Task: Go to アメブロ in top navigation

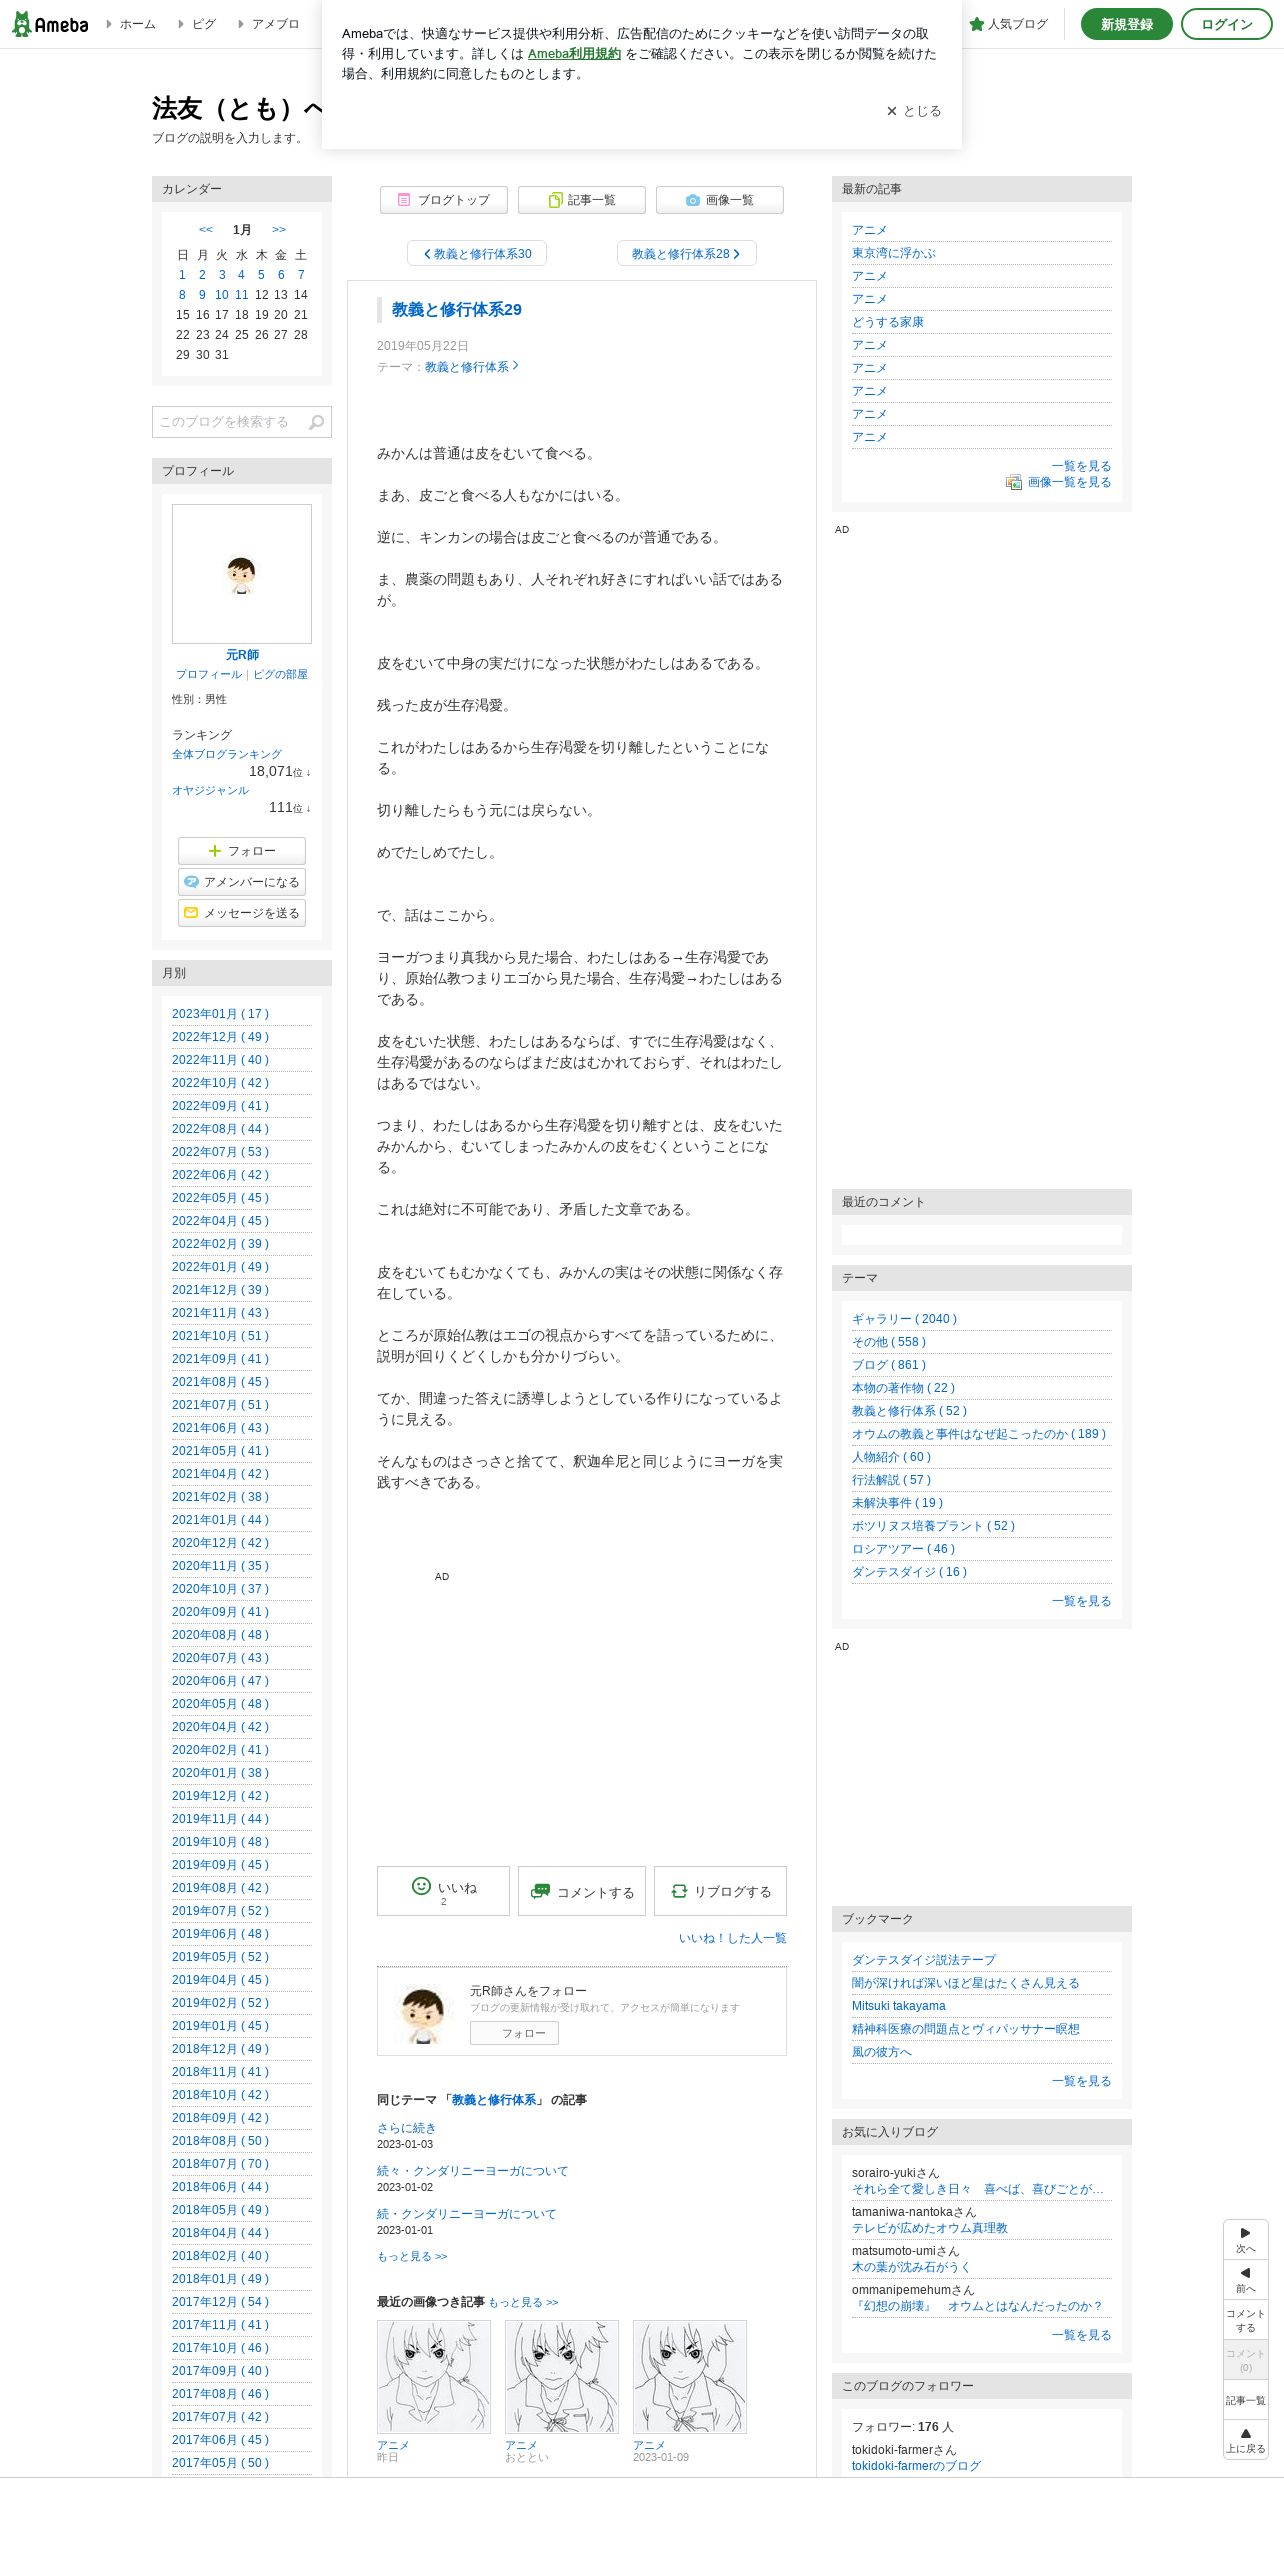Action: [x=275, y=24]
